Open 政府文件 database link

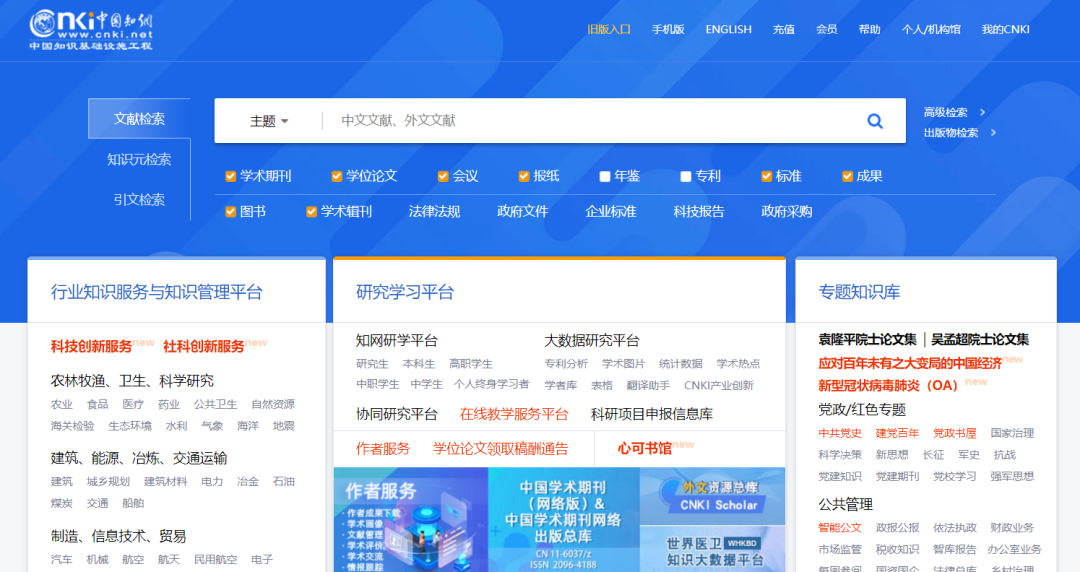click(523, 212)
